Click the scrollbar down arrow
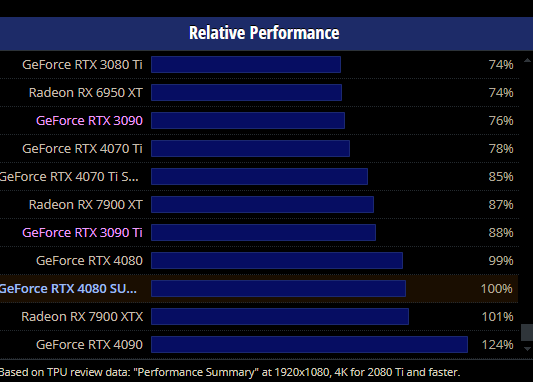 click(527, 348)
